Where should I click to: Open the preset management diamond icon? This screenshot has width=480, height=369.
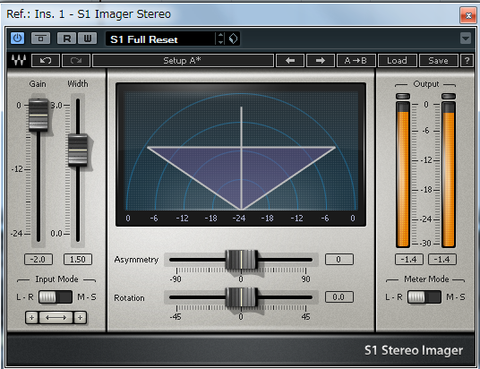(233, 39)
